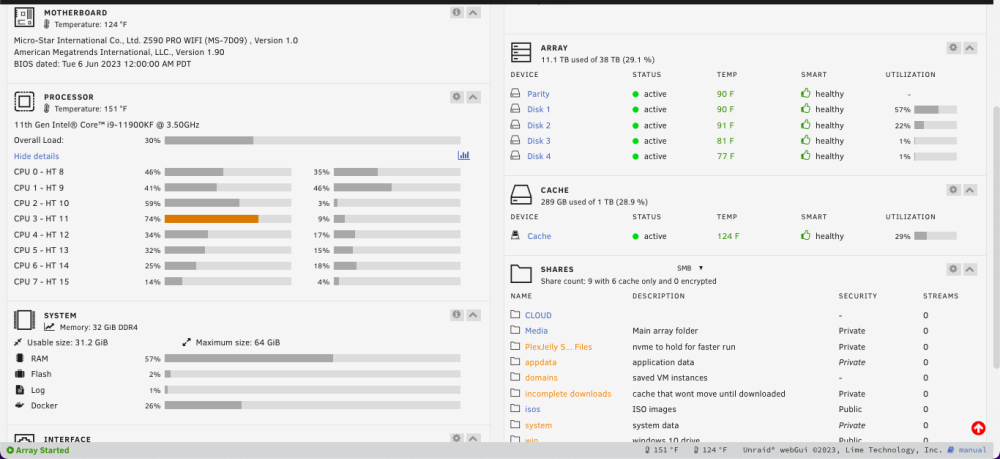This screenshot has width=1000, height=459.
Task: Collapse the Interface panel
Action: click(473, 438)
